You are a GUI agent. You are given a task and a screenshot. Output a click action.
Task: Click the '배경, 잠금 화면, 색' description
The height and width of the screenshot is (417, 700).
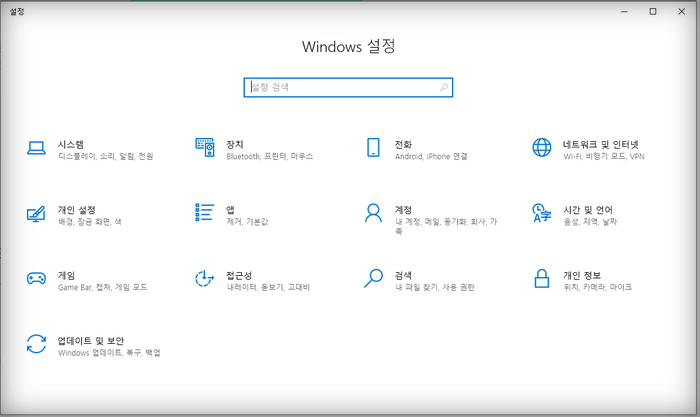coord(90,221)
